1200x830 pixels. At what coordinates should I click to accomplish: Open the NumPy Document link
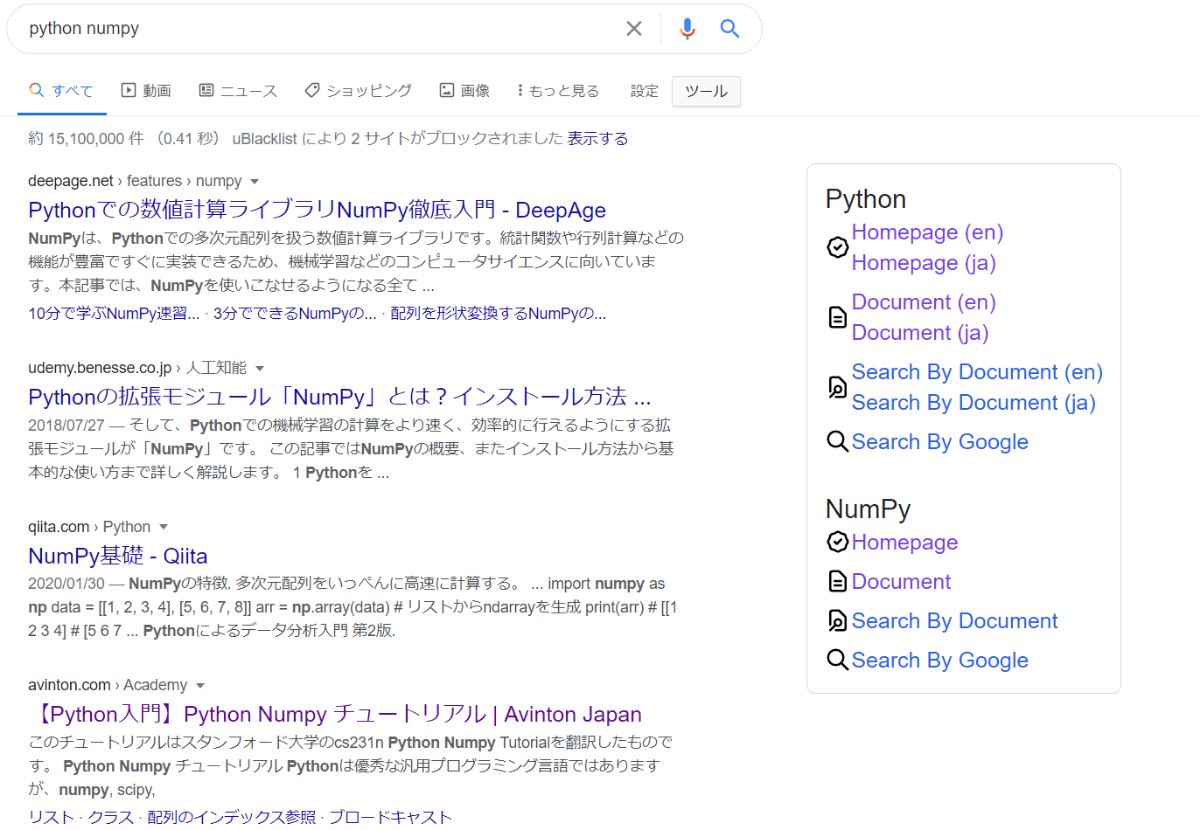(901, 581)
